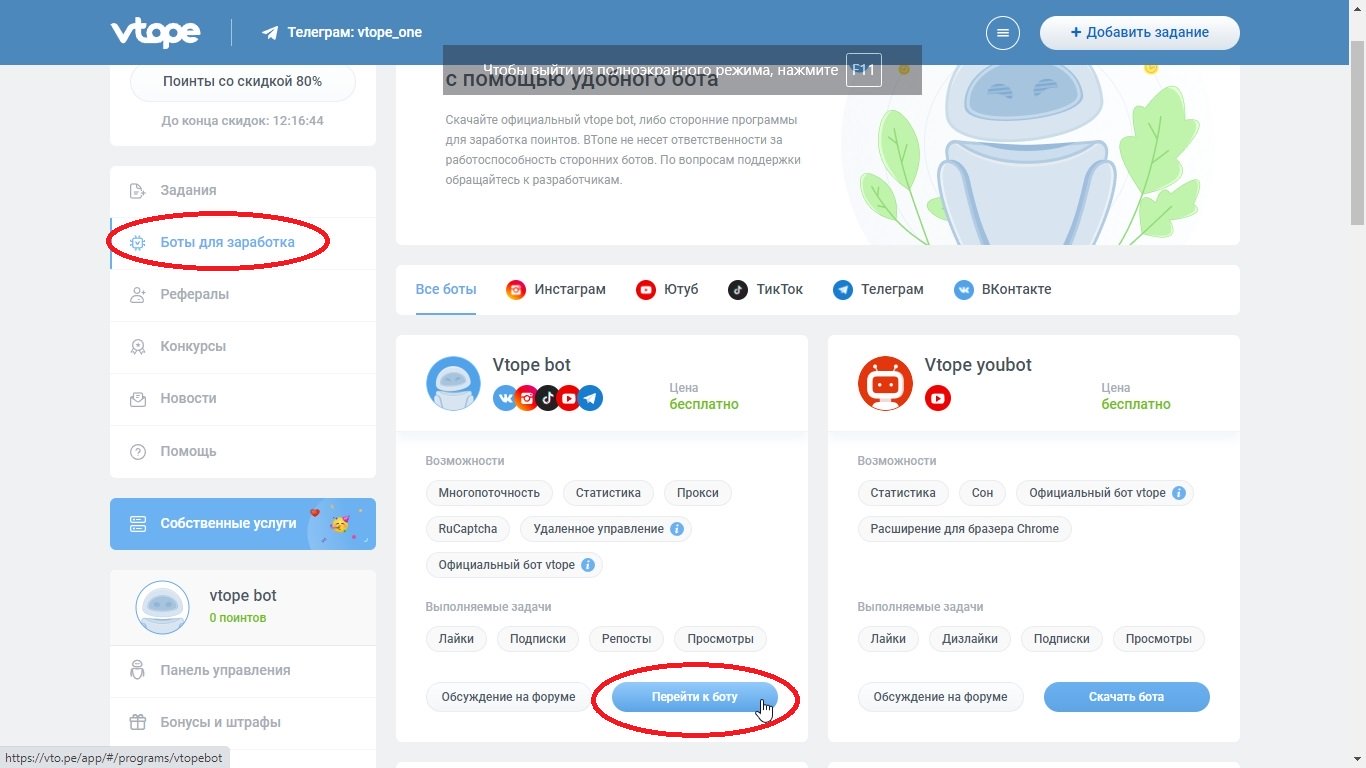Viewport: 1366px width, 768px height.
Task: Click the Бонусы и штрафы gift icon
Action: pyautogui.click(x=139, y=722)
